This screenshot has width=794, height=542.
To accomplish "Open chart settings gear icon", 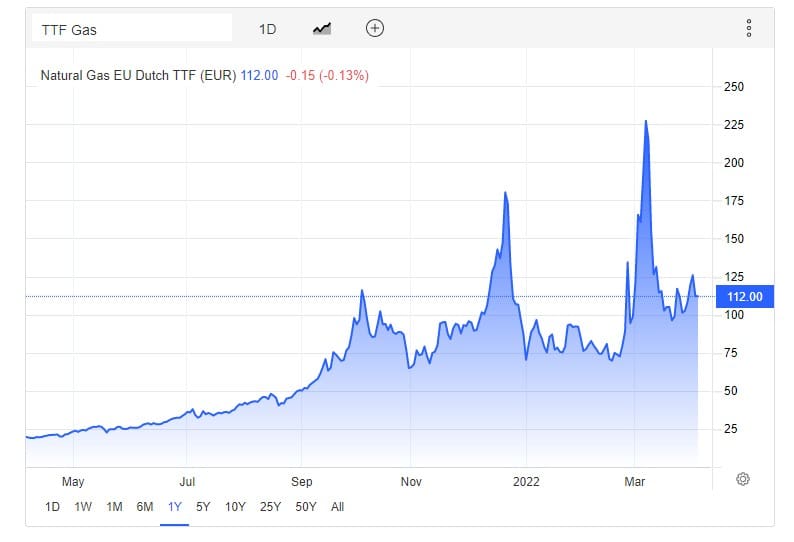I will (743, 479).
